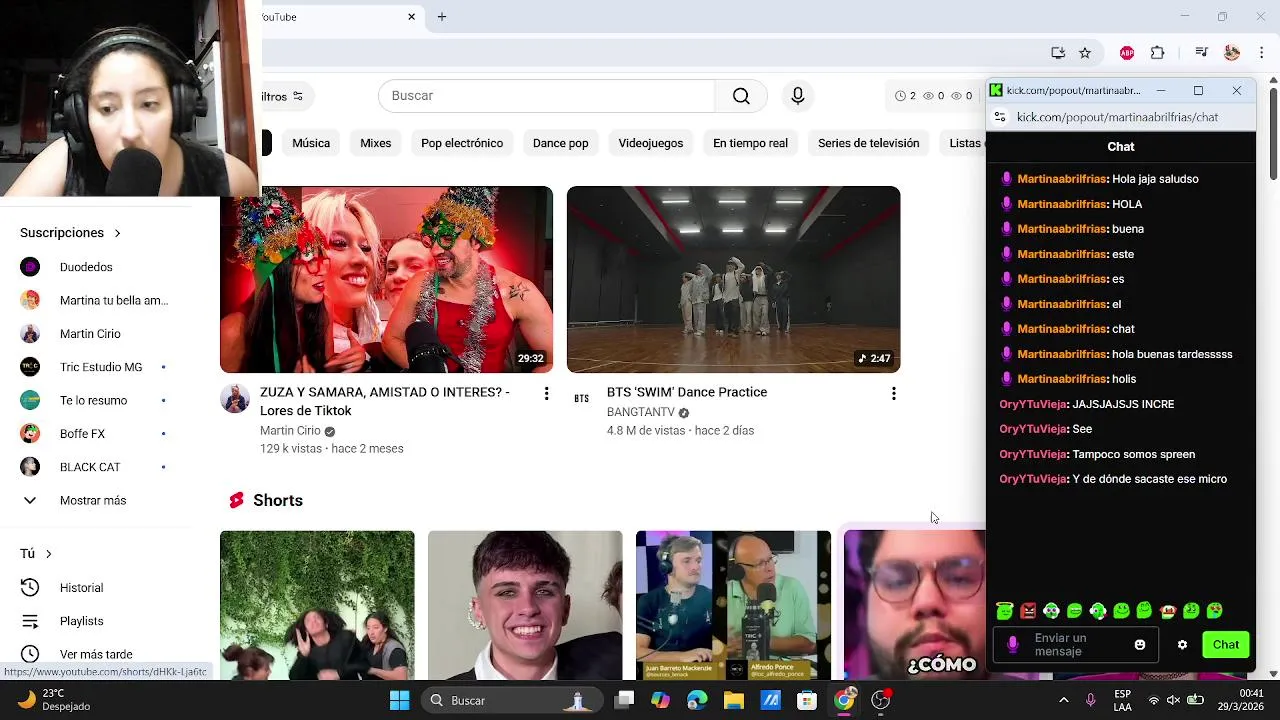The image size is (1280, 720).
Task: Open the AdBlock Plus extension icon
Action: [1127, 52]
